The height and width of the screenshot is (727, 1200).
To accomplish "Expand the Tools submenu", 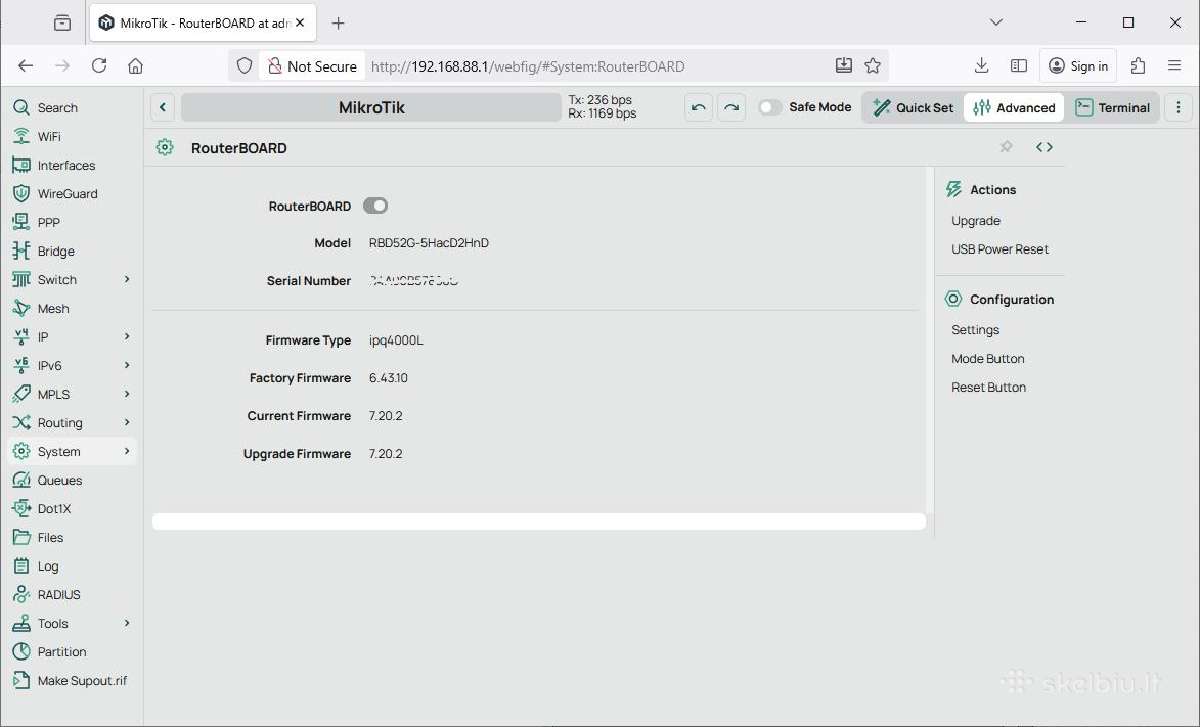I will (x=127, y=624).
